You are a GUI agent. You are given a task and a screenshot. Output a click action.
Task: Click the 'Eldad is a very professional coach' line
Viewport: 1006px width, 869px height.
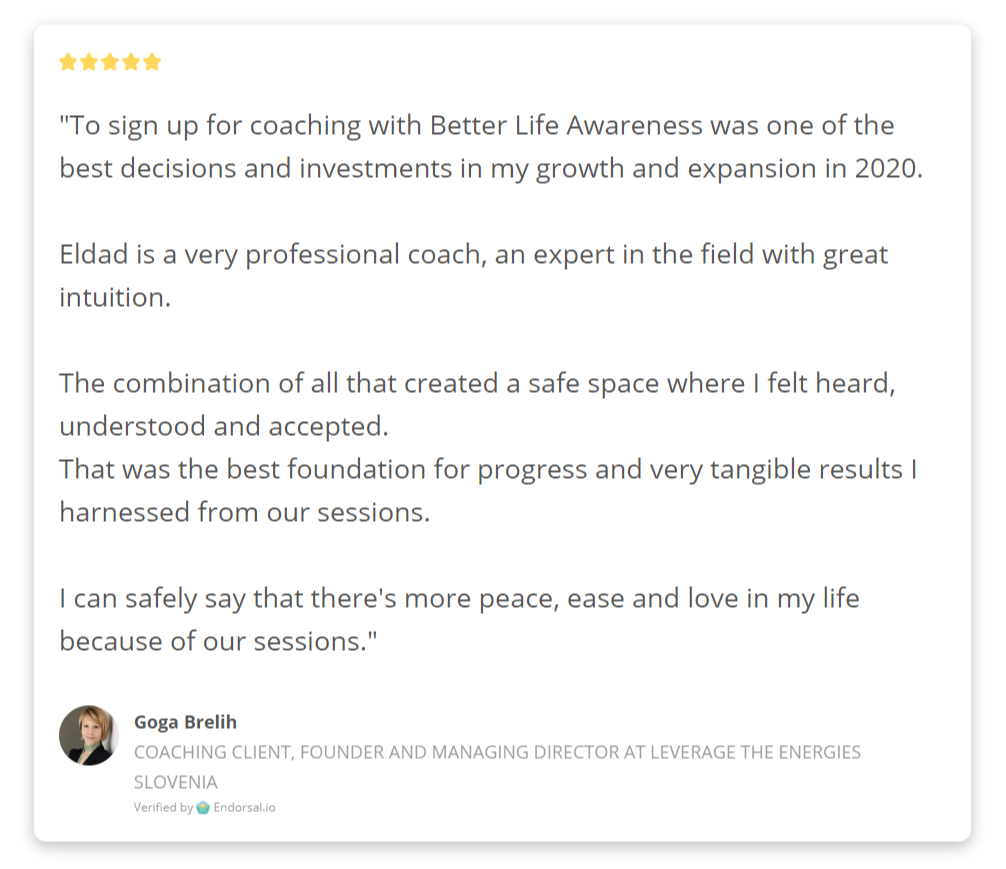(473, 255)
